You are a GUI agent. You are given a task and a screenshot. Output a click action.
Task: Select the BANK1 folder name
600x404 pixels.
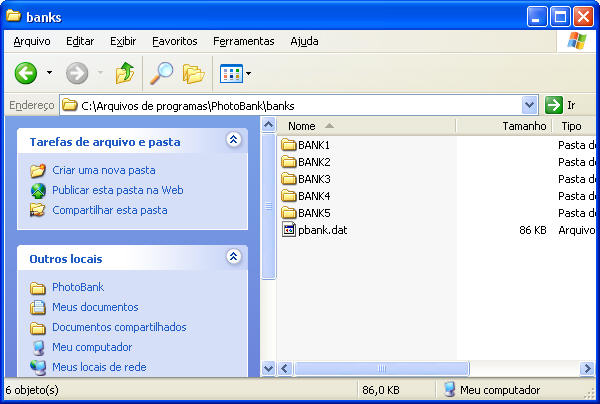click(x=314, y=145)
